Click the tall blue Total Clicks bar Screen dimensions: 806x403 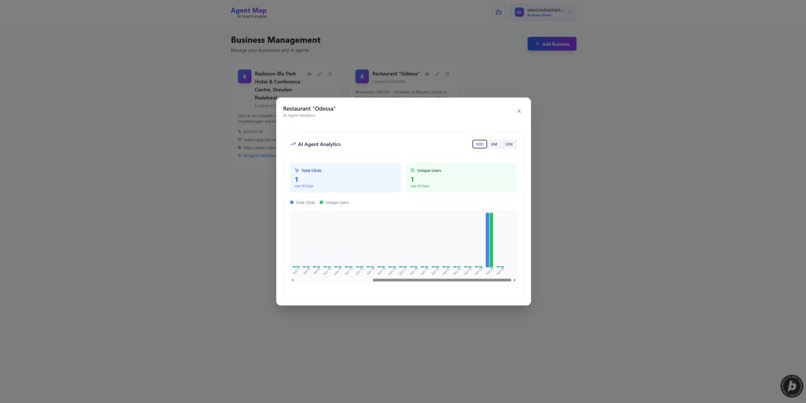point(487,240)
